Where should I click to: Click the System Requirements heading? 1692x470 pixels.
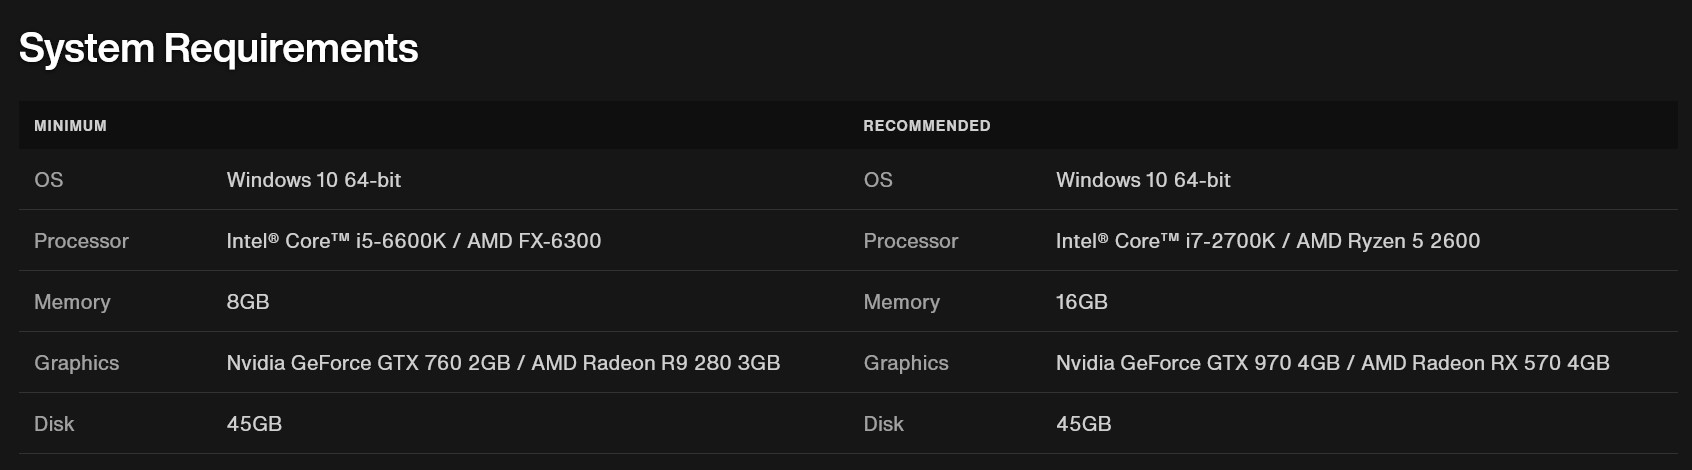point(218,48)
